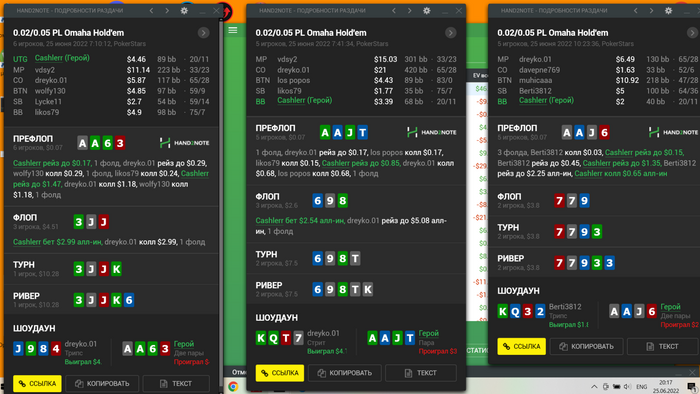Click Hand2Note logo in middle window preflop
Viewport: 700px width, 394px height.
pyautogui.click(x=432, y=132)
